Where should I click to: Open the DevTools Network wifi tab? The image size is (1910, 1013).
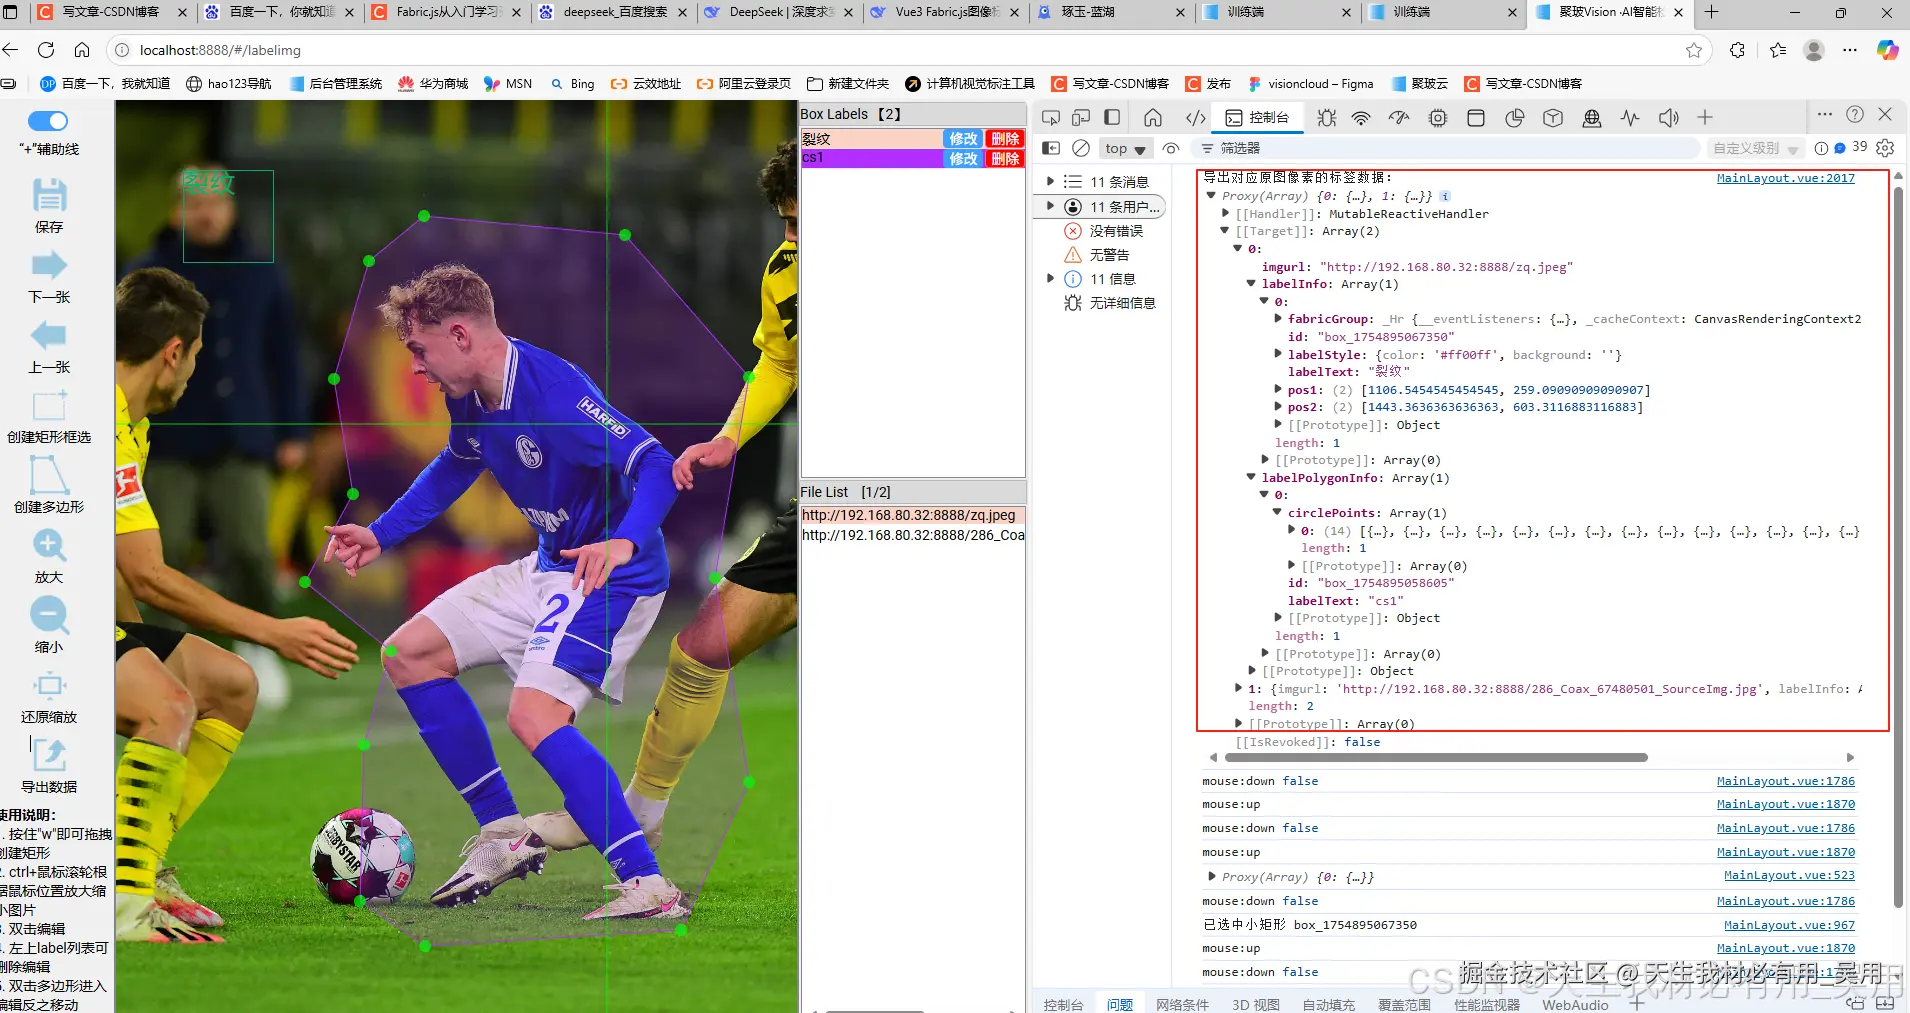point(1361,118)
